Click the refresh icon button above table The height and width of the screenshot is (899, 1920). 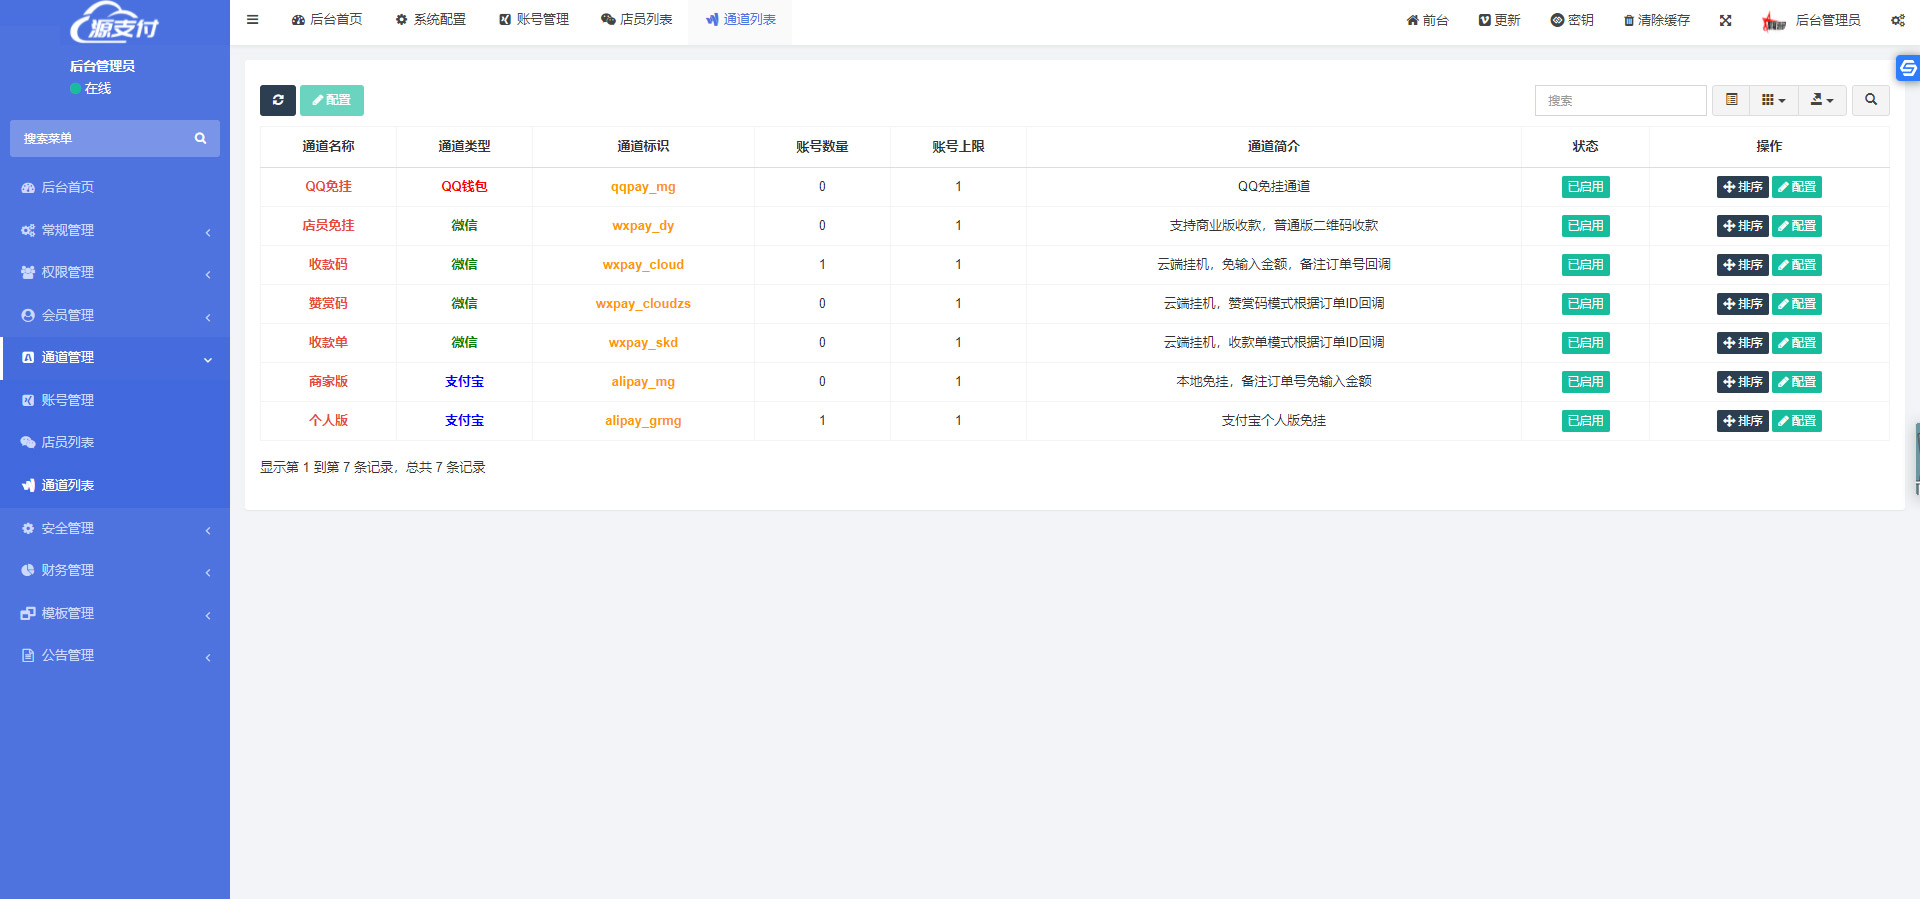click(x=278, y=100)
